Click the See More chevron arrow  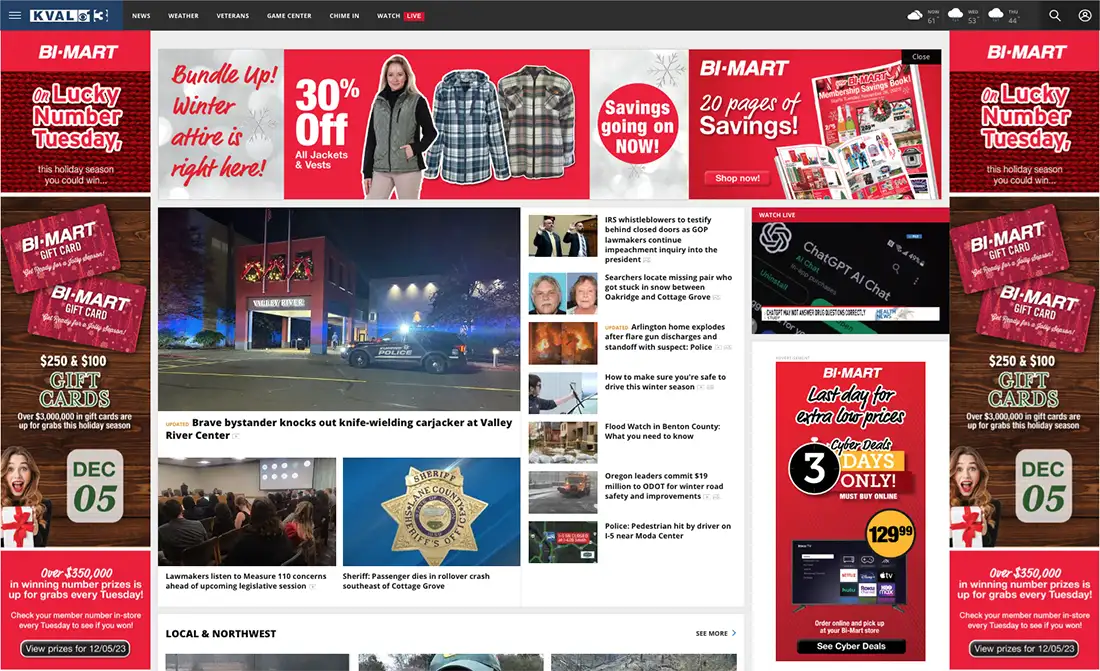(x=734, y=633)
